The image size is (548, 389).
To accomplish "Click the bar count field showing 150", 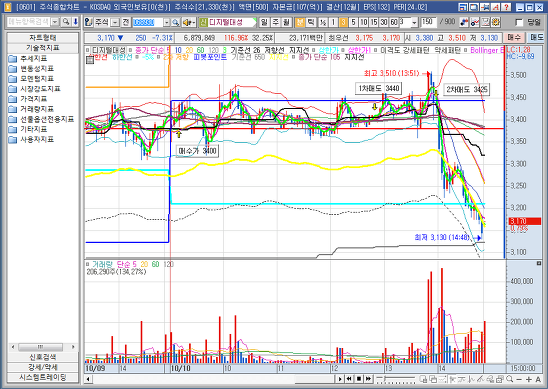I will [x=428, y=22].
